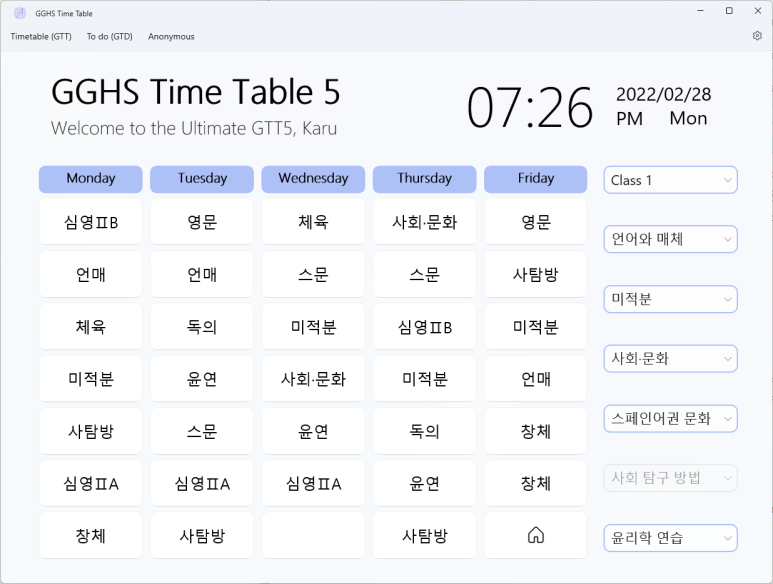Expand the 사회·문화 subject dropdown
The width and height of the screenshot is (773, 584).
tap(670, 358)
